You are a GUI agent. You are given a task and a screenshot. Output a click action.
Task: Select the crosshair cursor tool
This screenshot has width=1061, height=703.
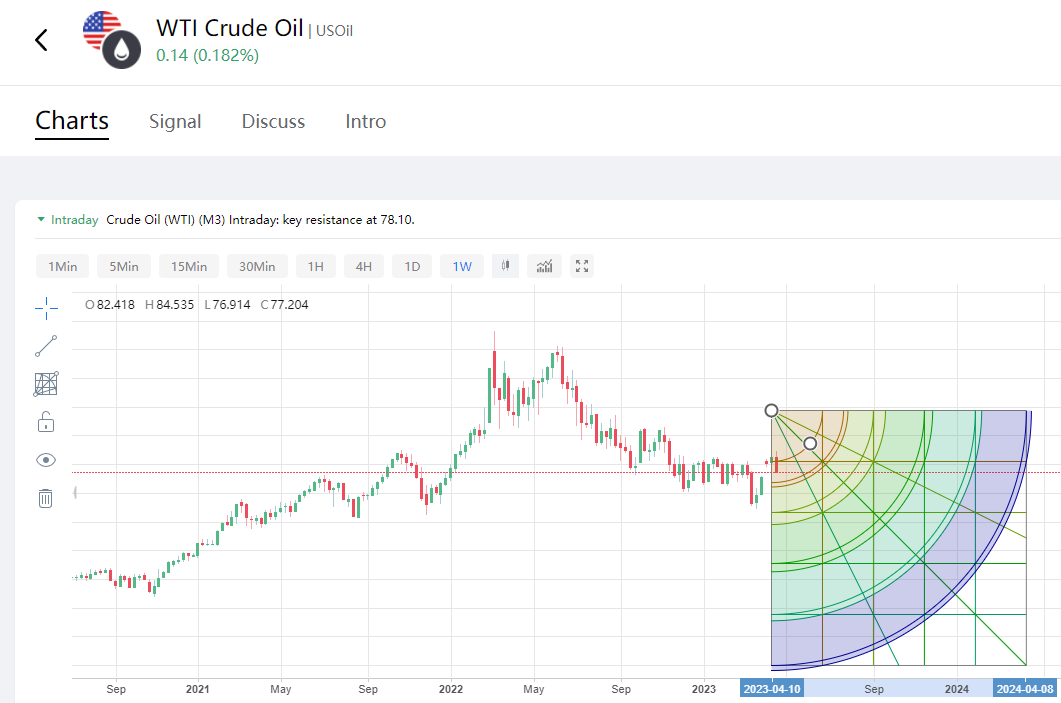(46, 308)
